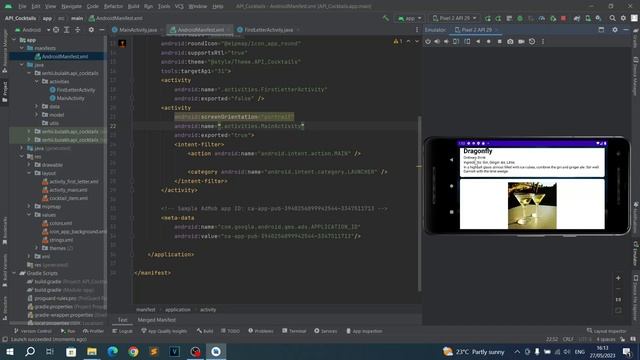This screenshot has width=640, height=360.
Task: Open Logcat tool window
Action: (x=122, y=331)
